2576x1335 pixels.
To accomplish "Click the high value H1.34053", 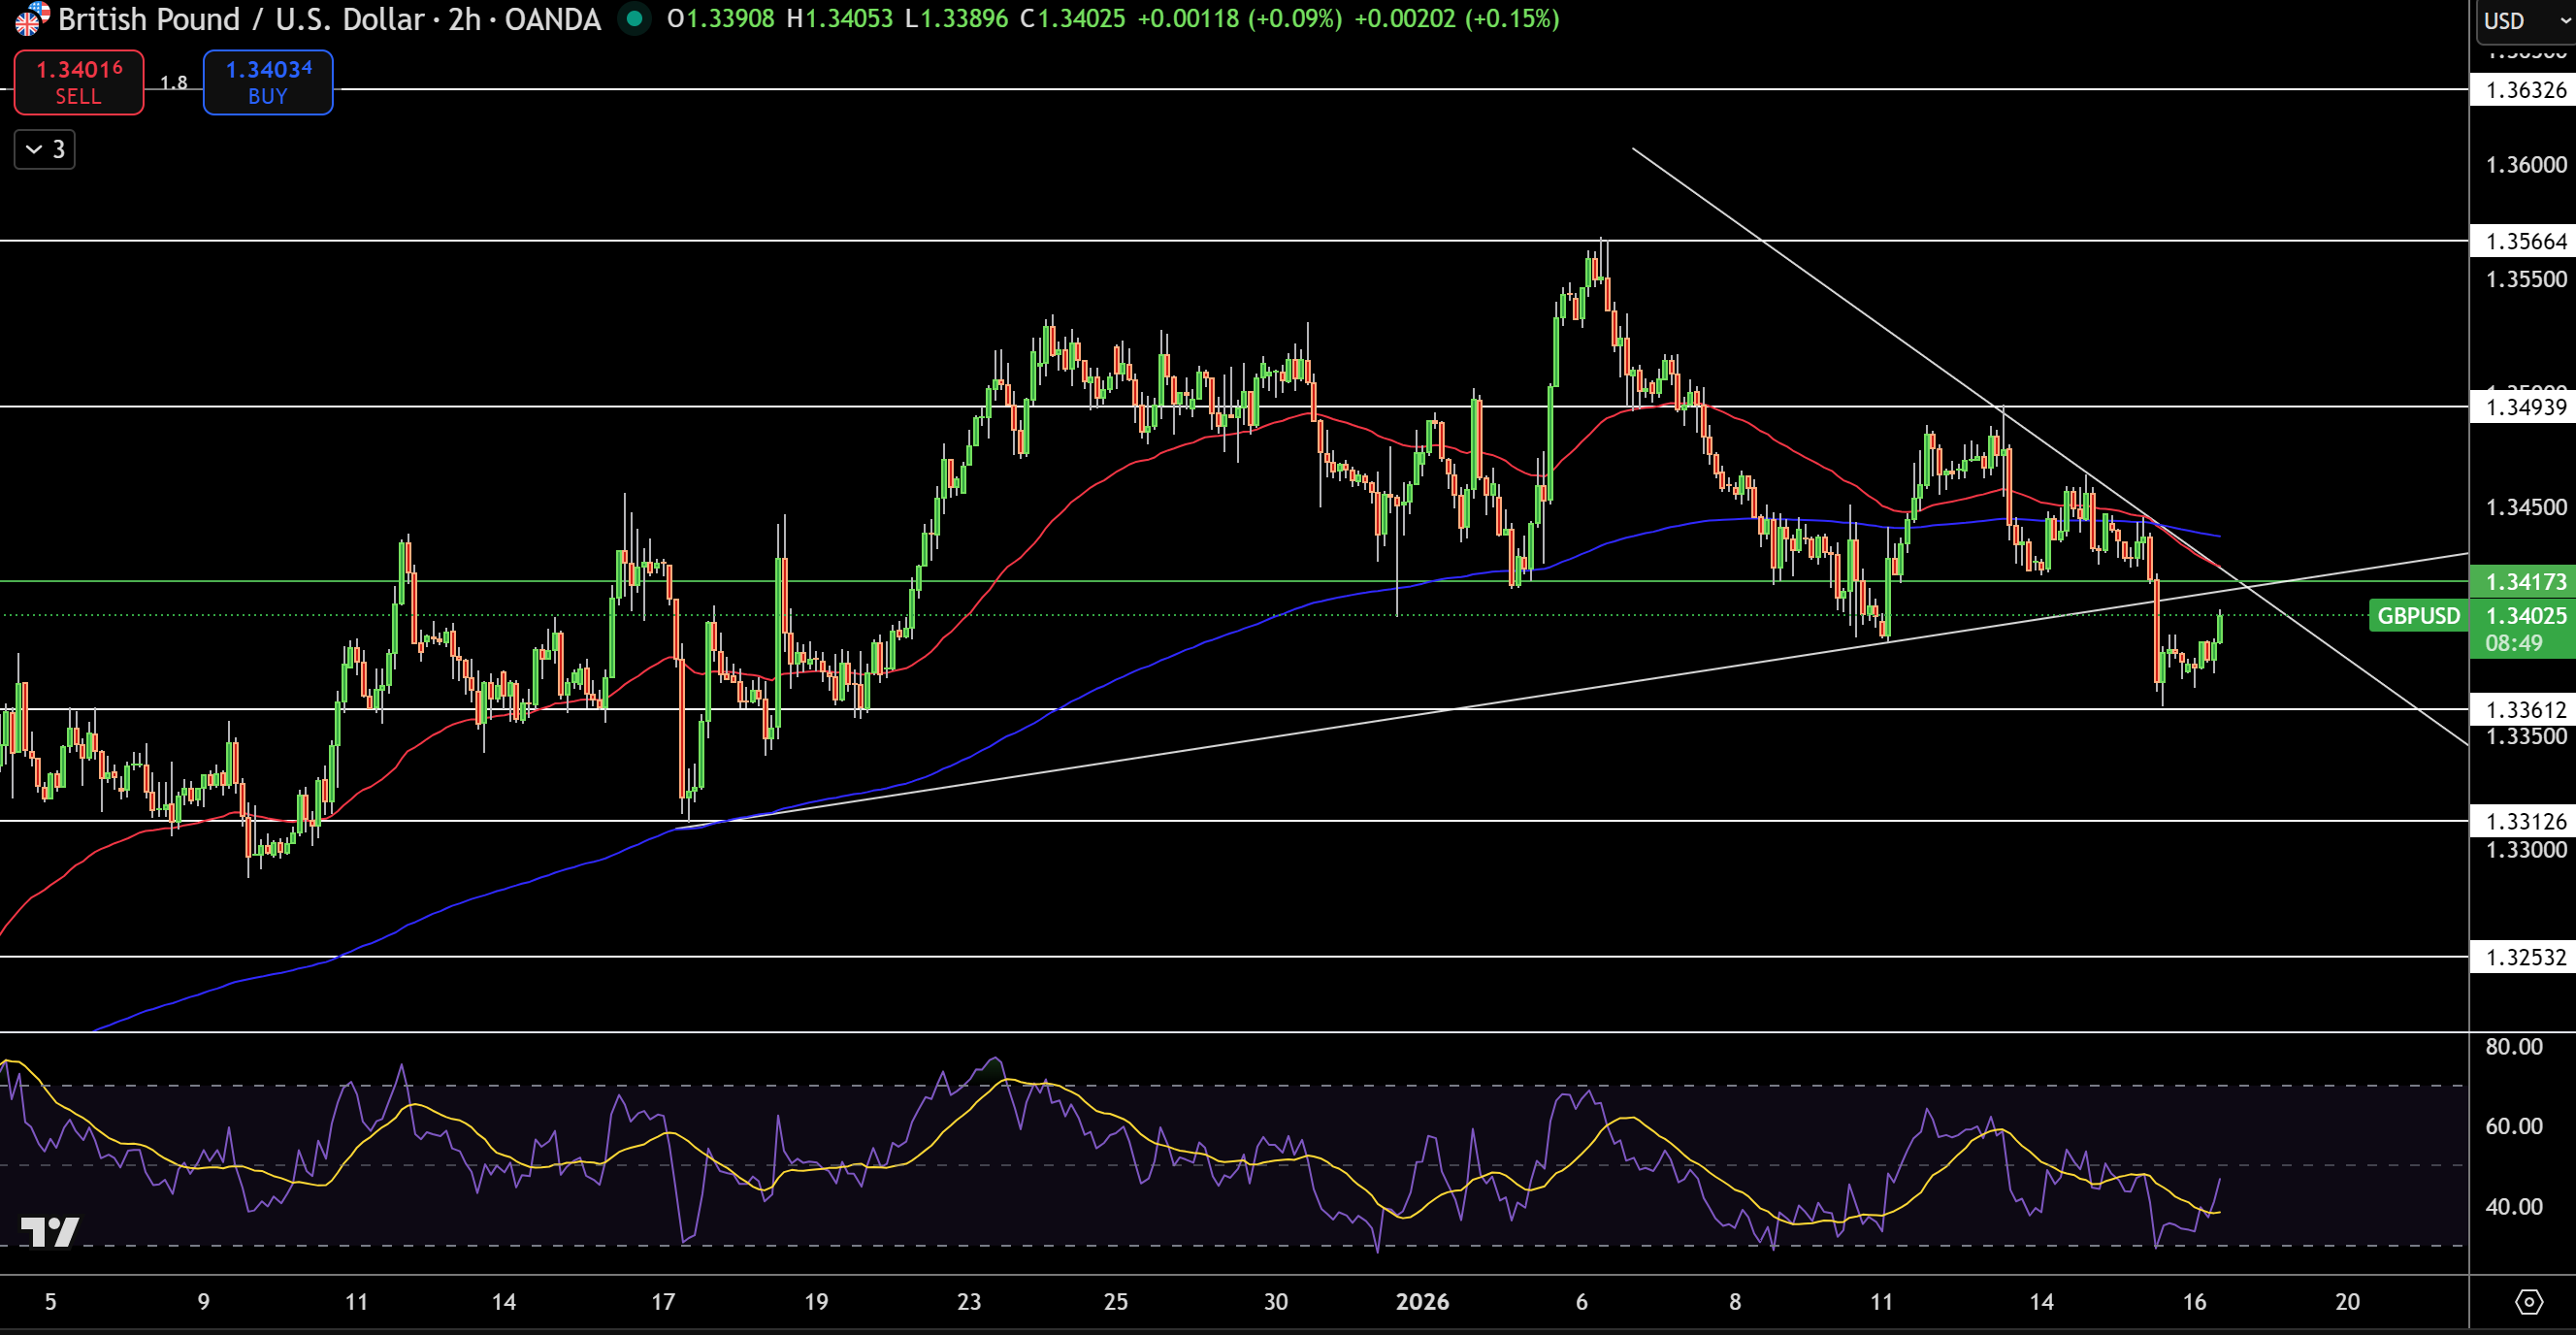I will [839, 19].
